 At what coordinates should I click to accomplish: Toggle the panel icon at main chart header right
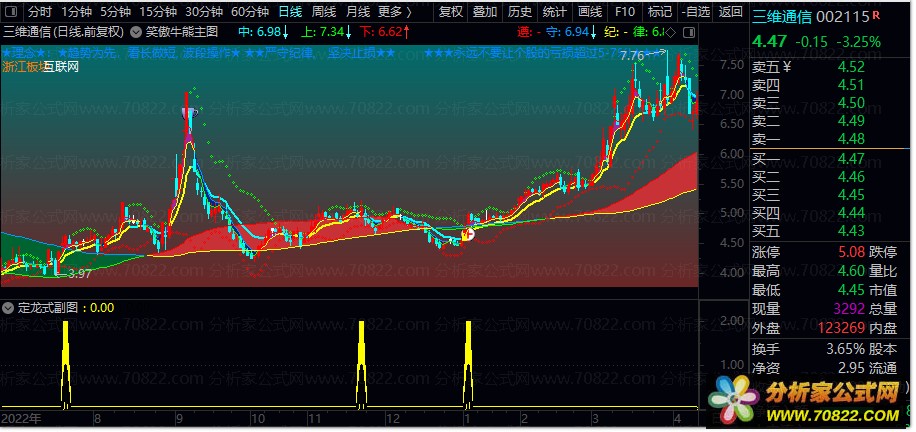pos(689,32)
